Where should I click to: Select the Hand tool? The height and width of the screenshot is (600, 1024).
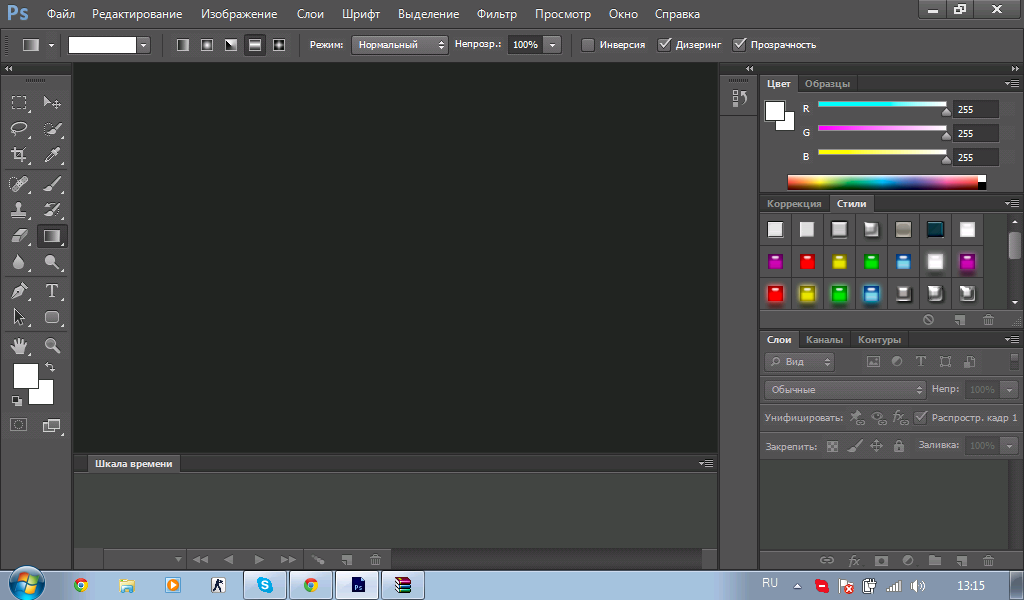[x=19, y=346]
